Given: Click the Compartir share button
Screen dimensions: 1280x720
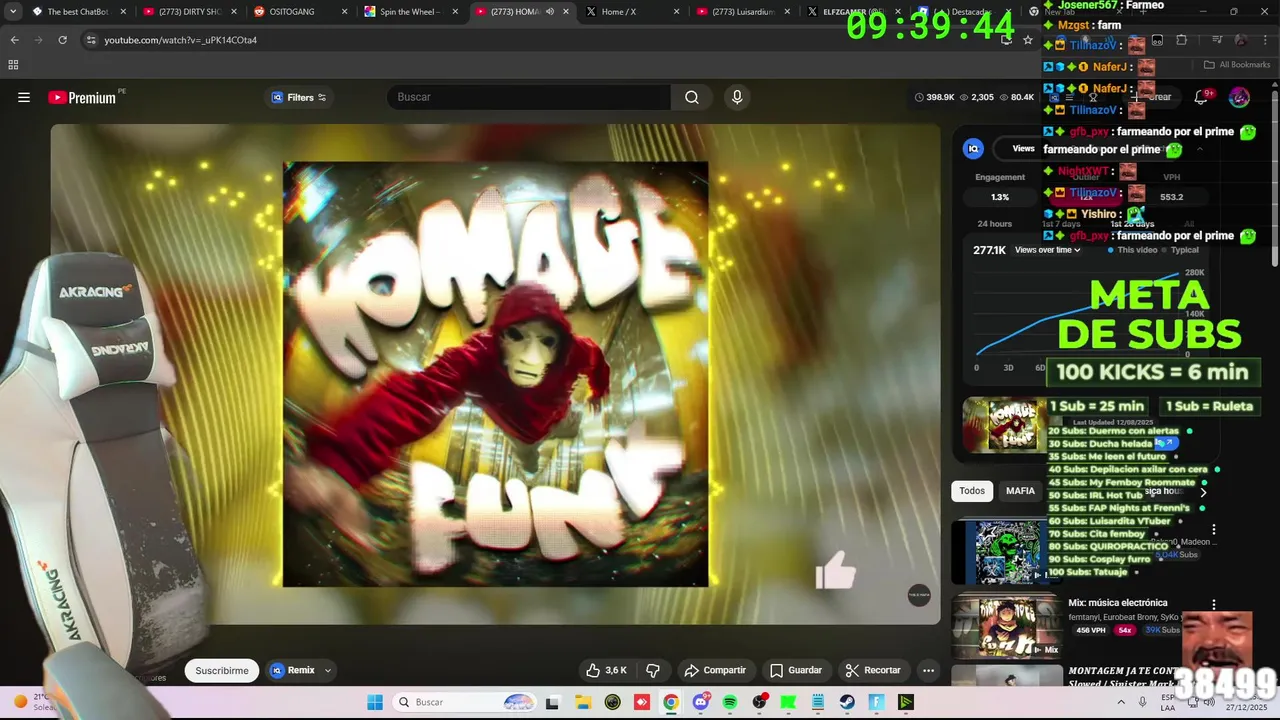Looking at the screenshot, I should [x=715, y=671].
